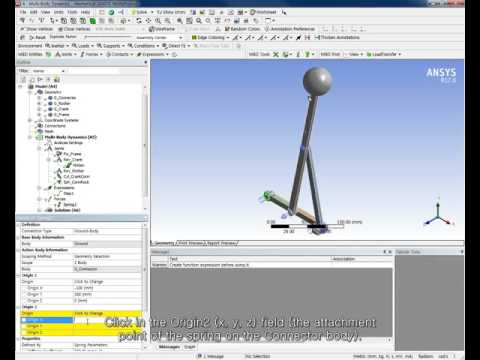
Task: Toggle Thicken Annotations
Action: (337, 37)
